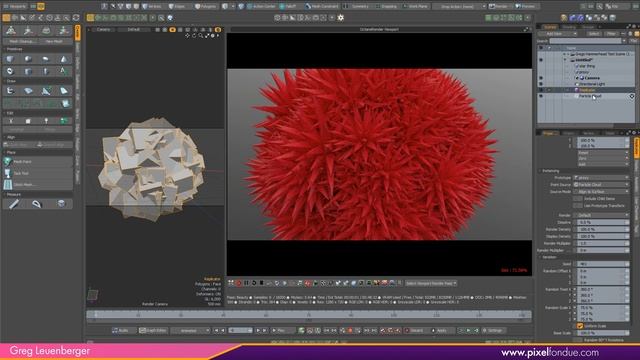Select the Cube primitive tool

pos(11,59)
